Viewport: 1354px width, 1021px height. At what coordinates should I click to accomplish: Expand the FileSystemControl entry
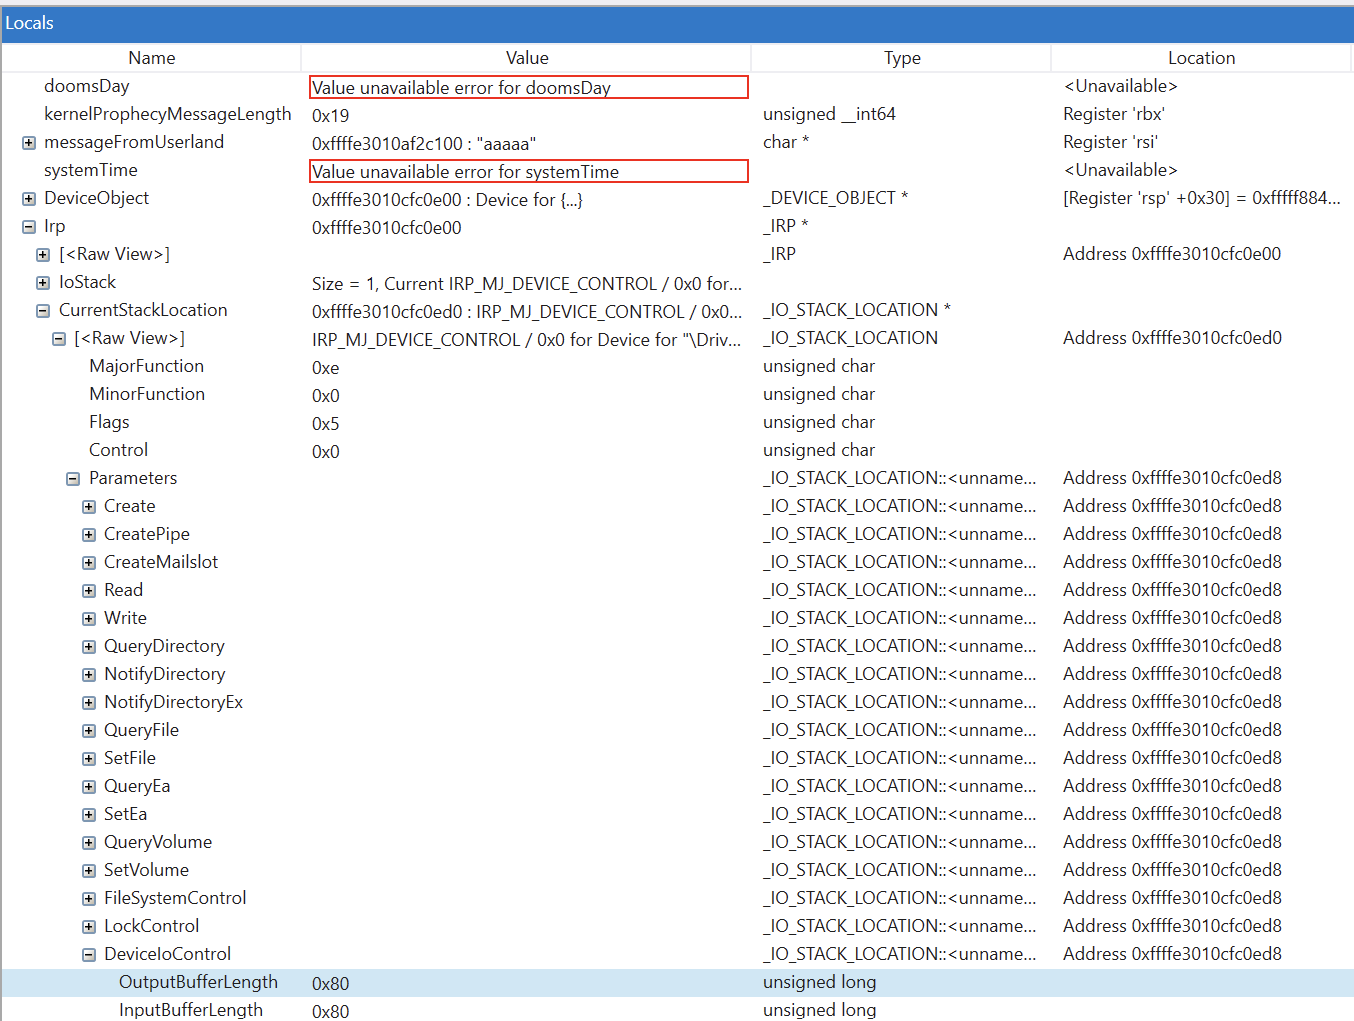pyautogui.click(x=89, y=899)
